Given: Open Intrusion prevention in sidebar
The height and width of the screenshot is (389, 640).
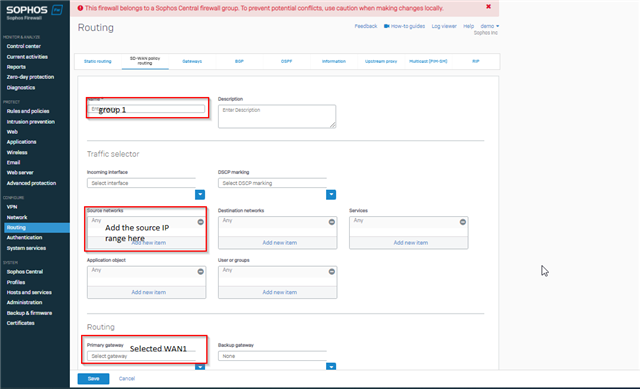Looking at the screenshot, I should [31, 122].
